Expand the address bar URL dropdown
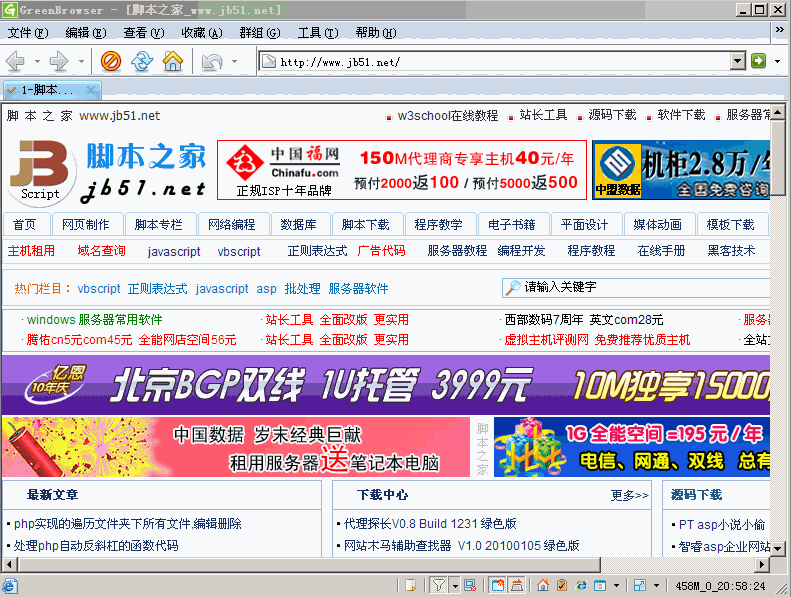This screenshot has height=597, width=791. point(738,61)
